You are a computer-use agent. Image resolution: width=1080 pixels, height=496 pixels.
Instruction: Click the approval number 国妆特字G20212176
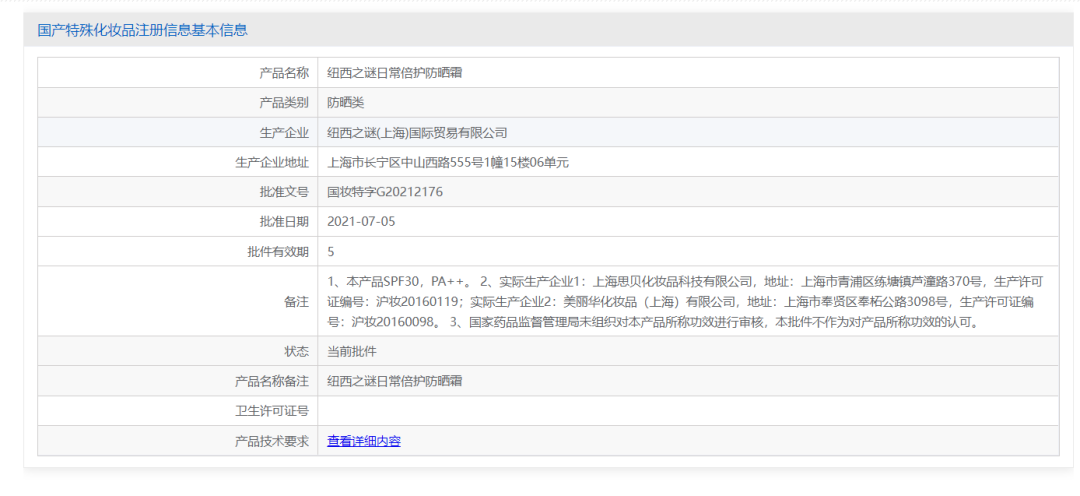pos(385,191)
